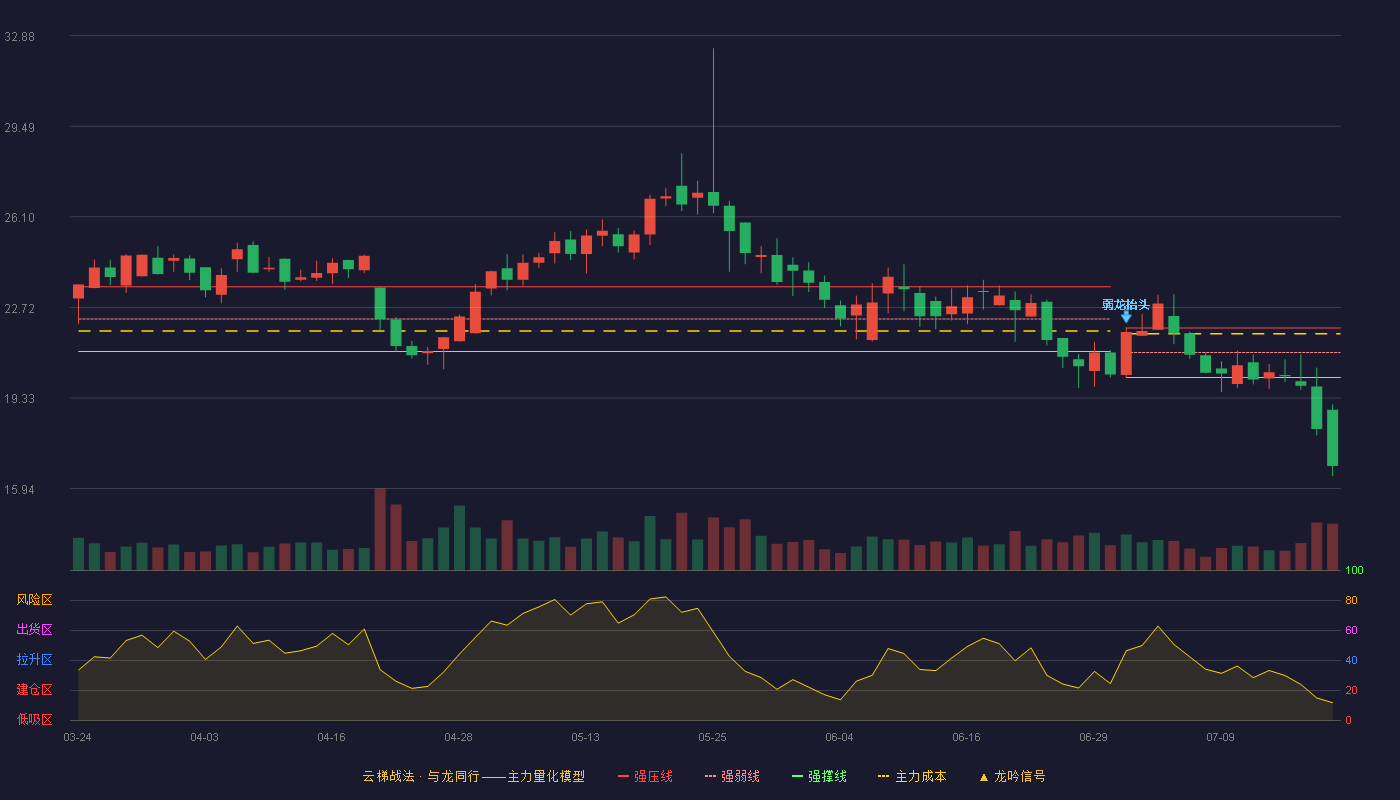
Task: Click the 22.72 price axis label
Action: [x=20, y=308]
